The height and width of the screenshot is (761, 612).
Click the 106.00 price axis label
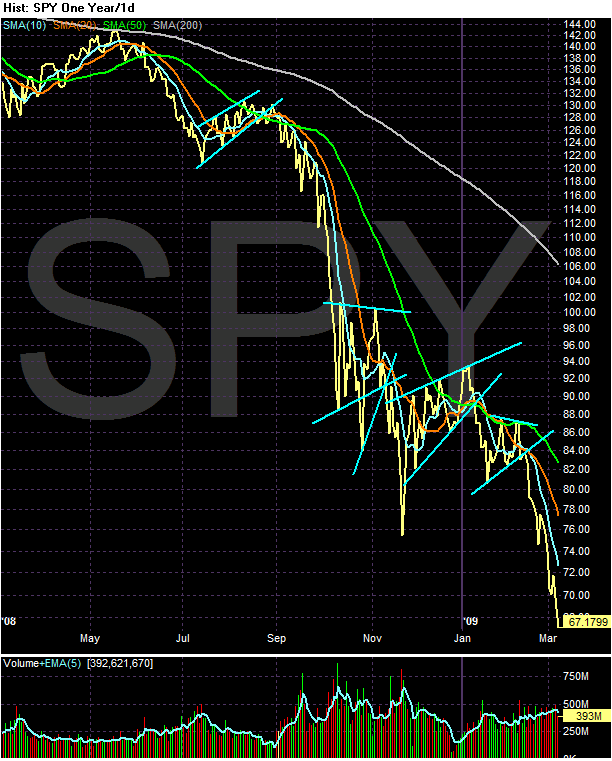(579, 266)
